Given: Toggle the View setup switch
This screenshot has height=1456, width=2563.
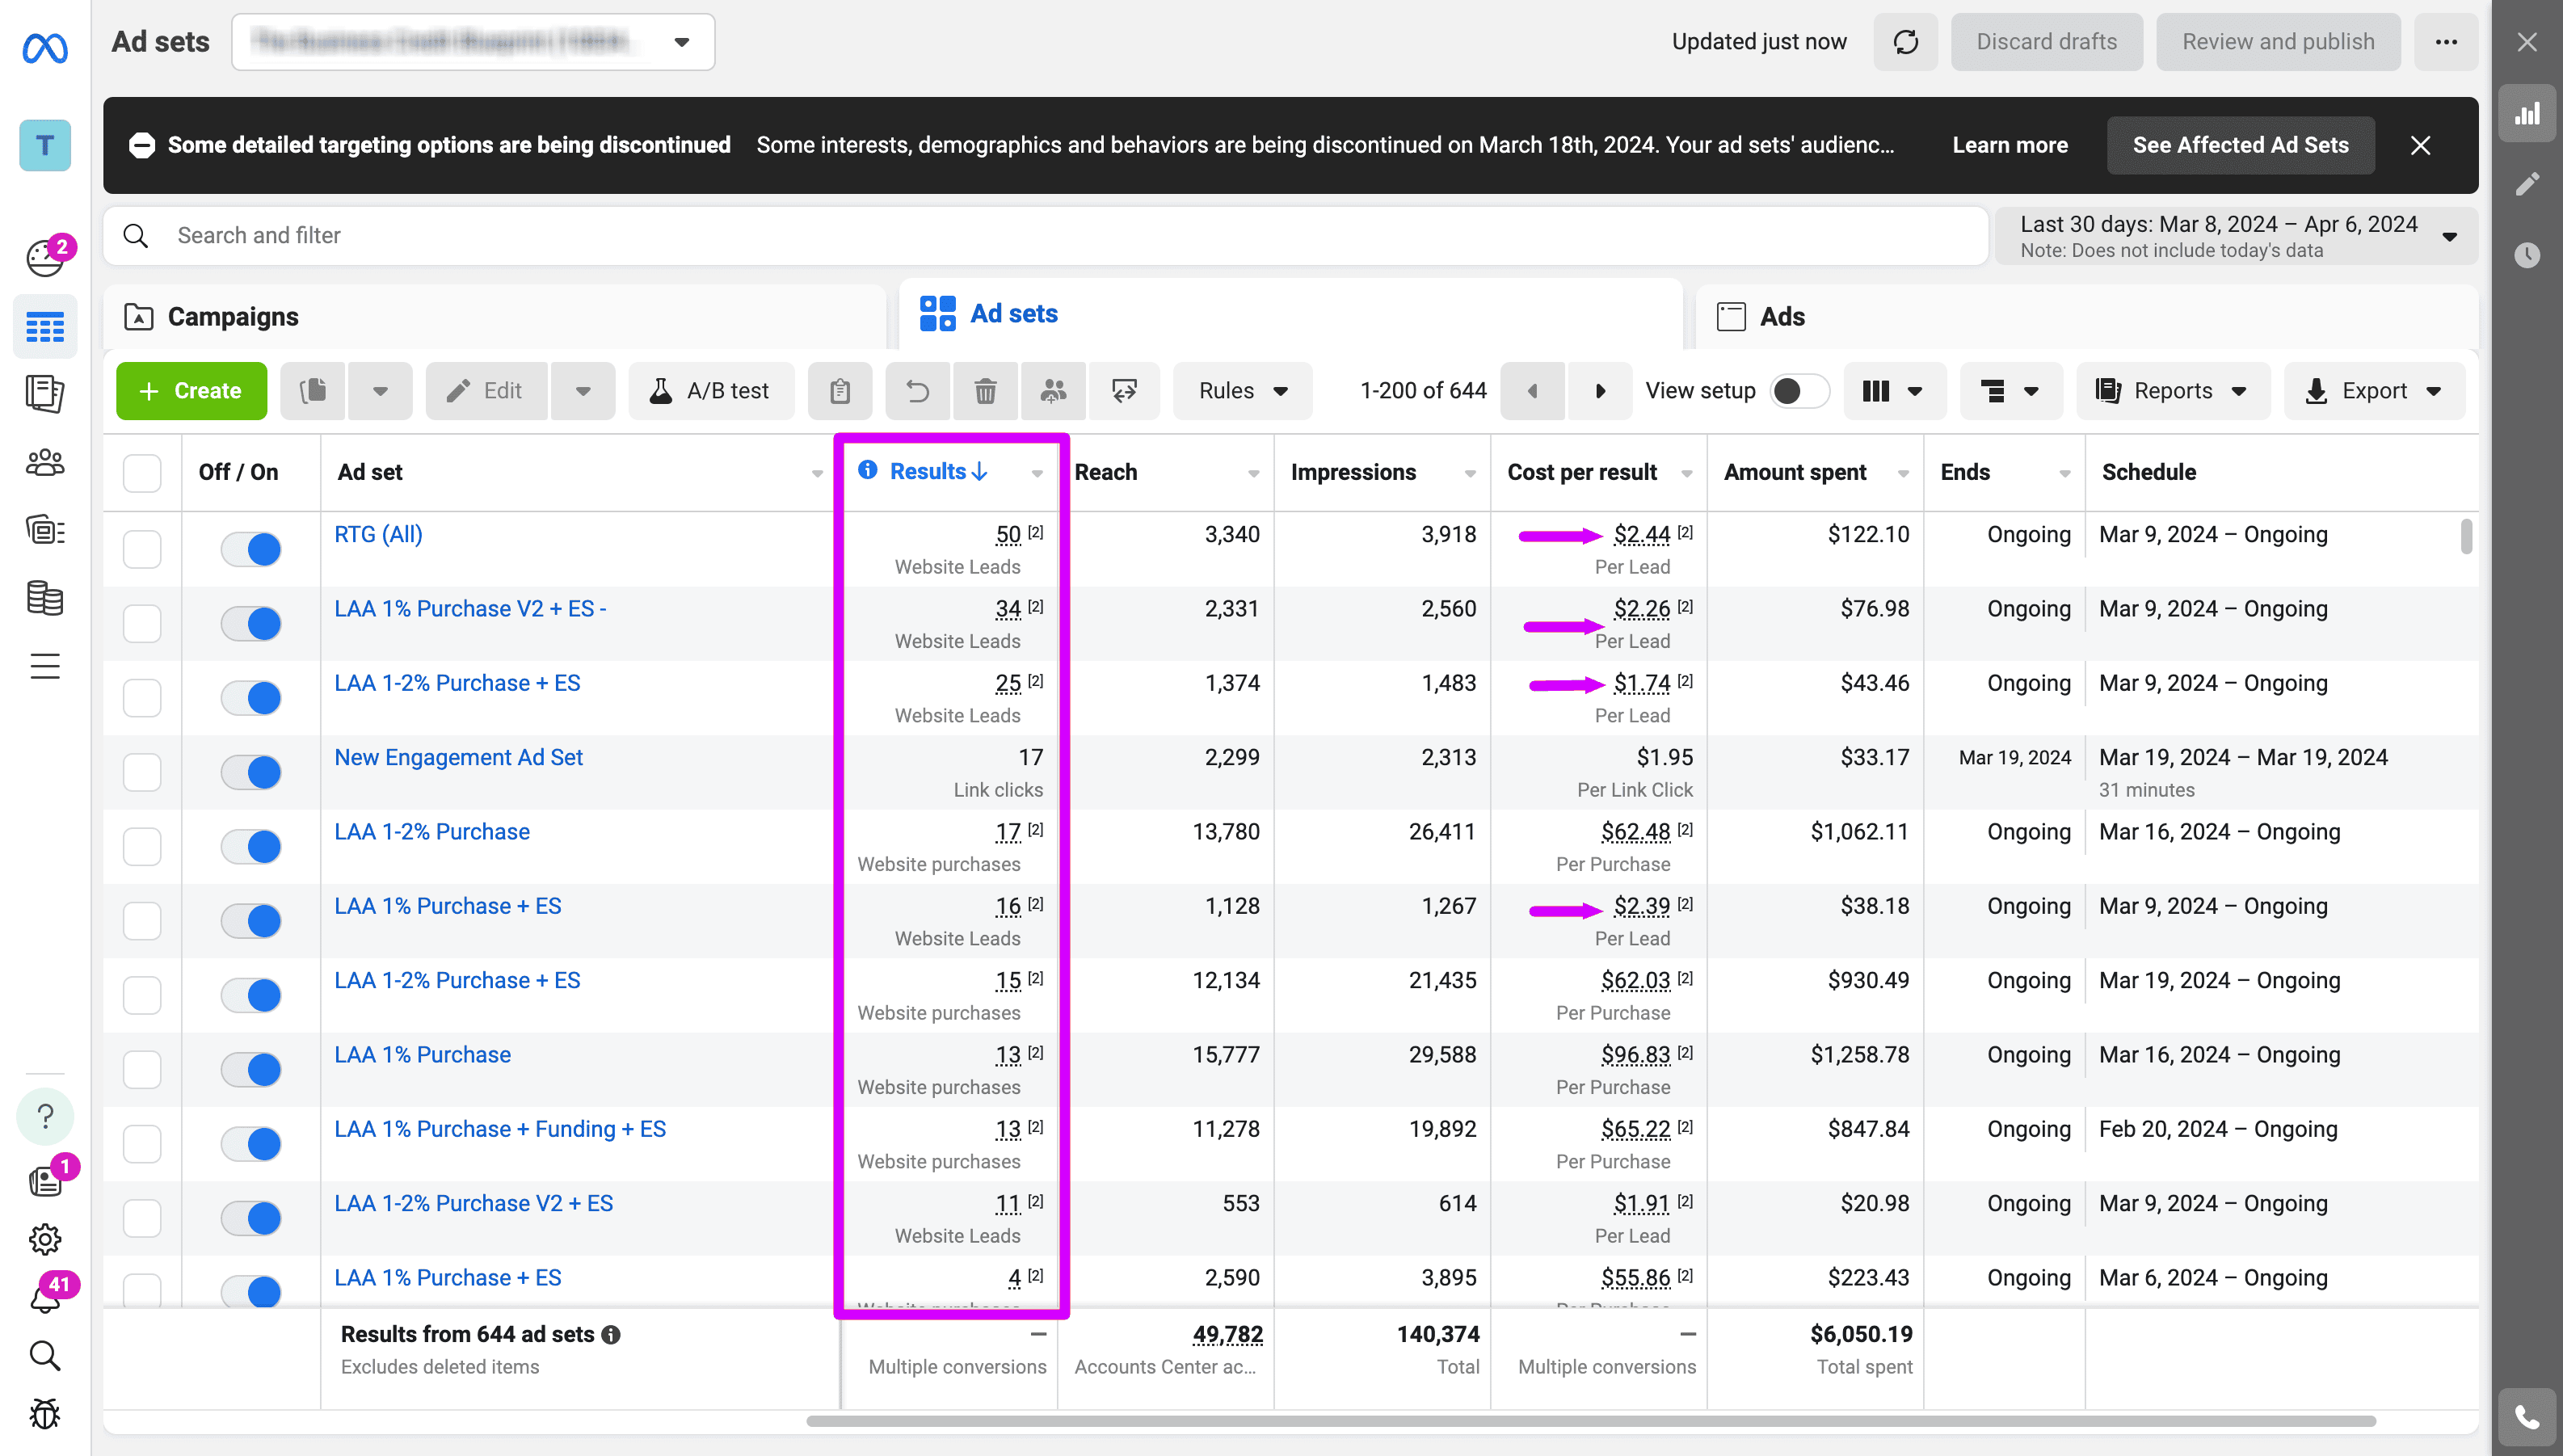Looking at the screenshot, I should tap(1798, 391).
